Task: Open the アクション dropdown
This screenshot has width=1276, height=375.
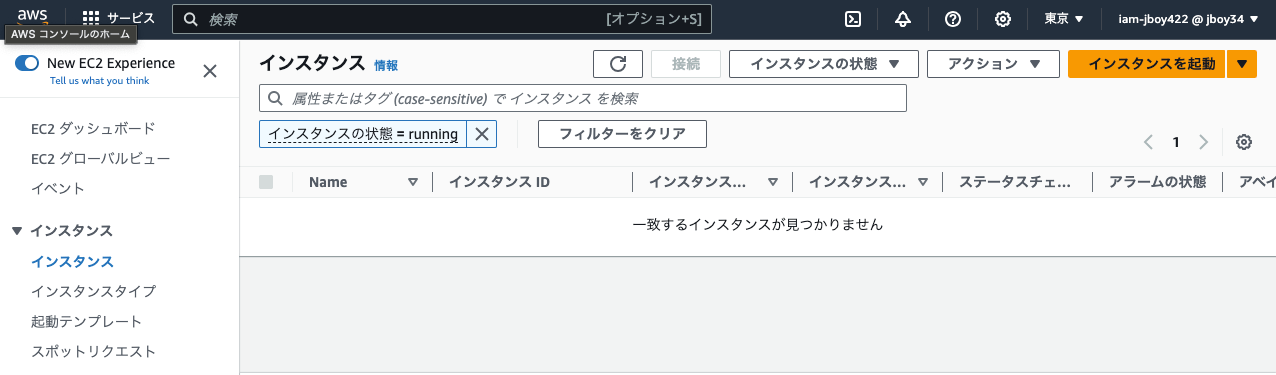Action: coord(993,64)
